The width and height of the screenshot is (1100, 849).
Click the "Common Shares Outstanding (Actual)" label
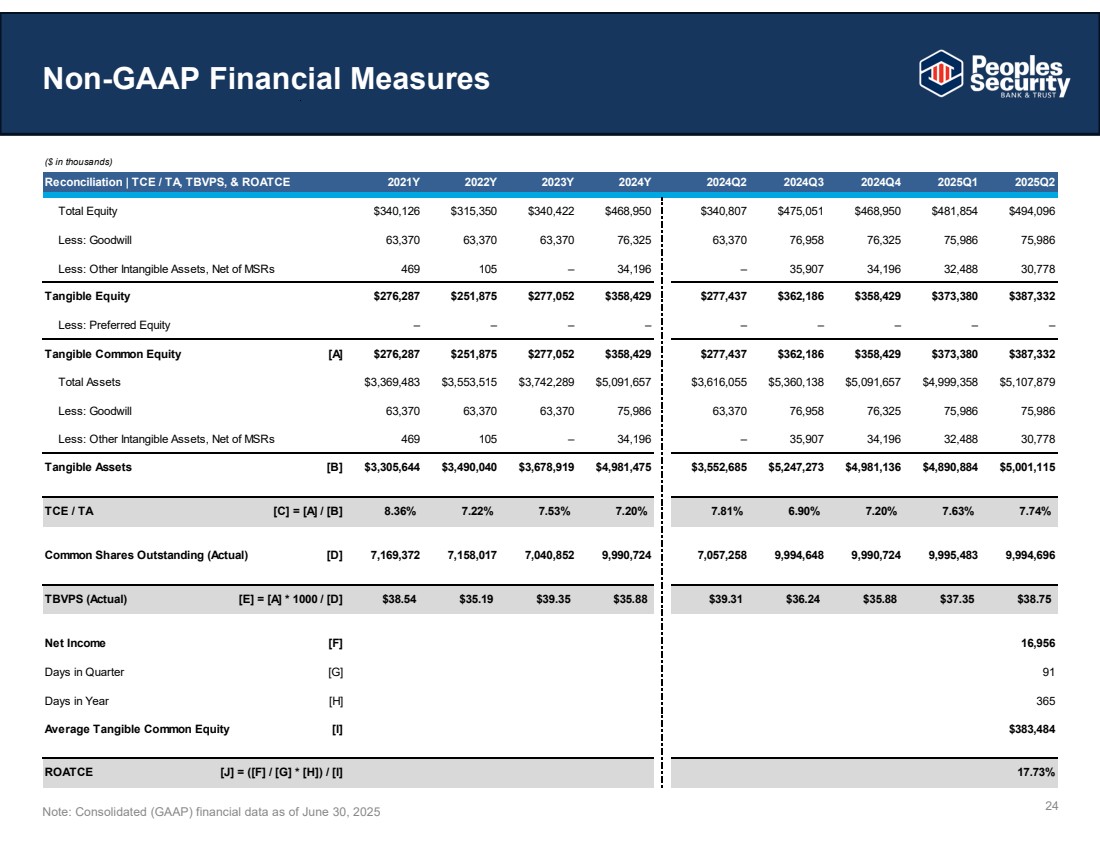[146, 555]
